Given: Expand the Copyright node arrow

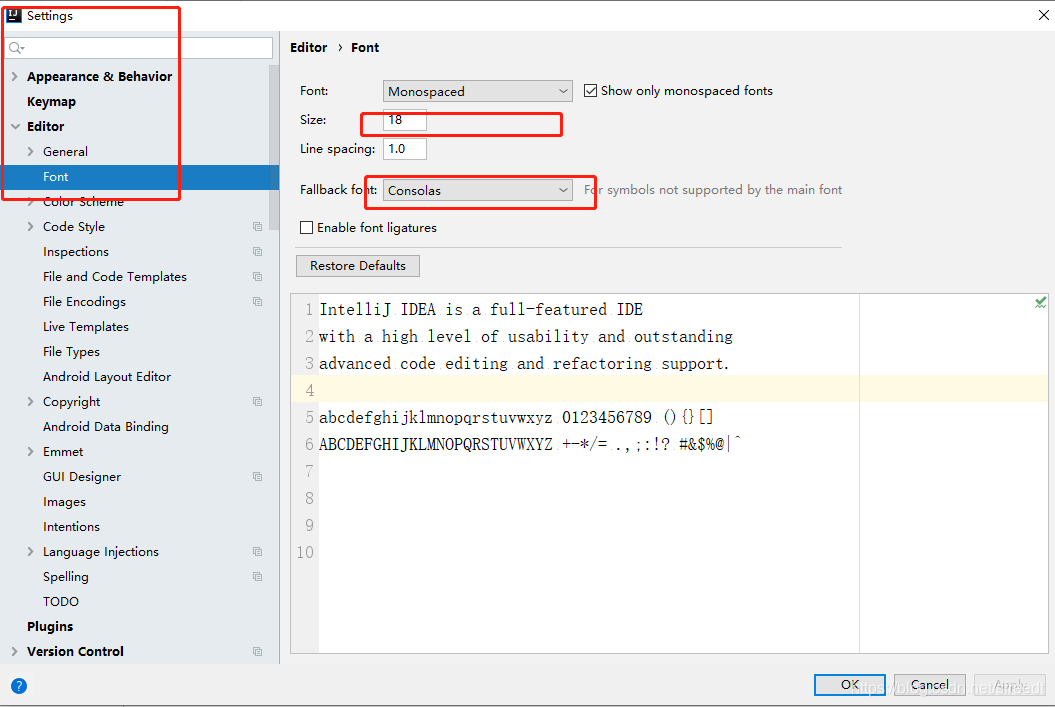Looking at the screenshot, I should (x=30, y=402).
